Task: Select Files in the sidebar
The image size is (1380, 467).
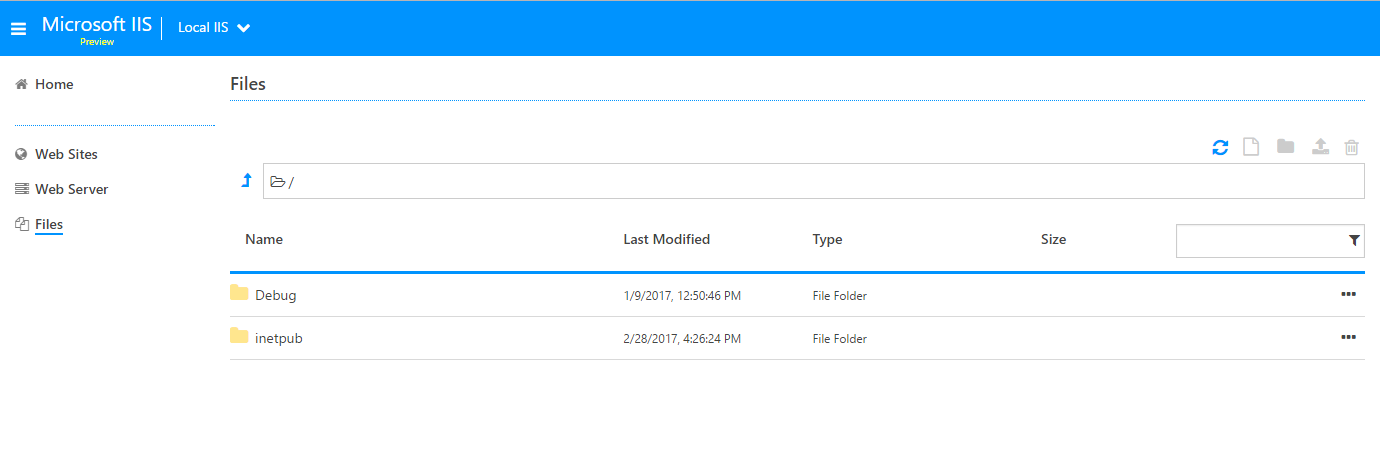Action: coord(49,224)
